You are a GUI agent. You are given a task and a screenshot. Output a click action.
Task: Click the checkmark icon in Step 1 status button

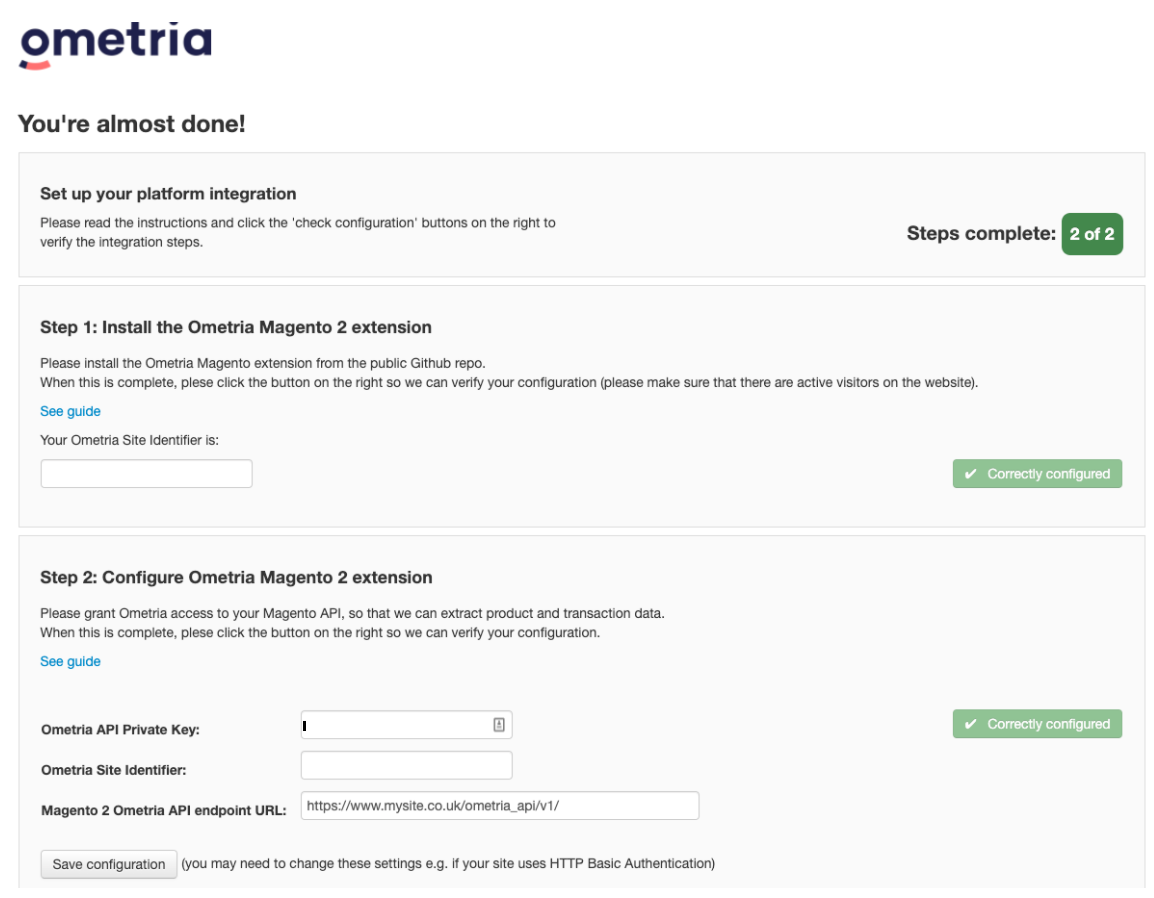pos(970,474)
